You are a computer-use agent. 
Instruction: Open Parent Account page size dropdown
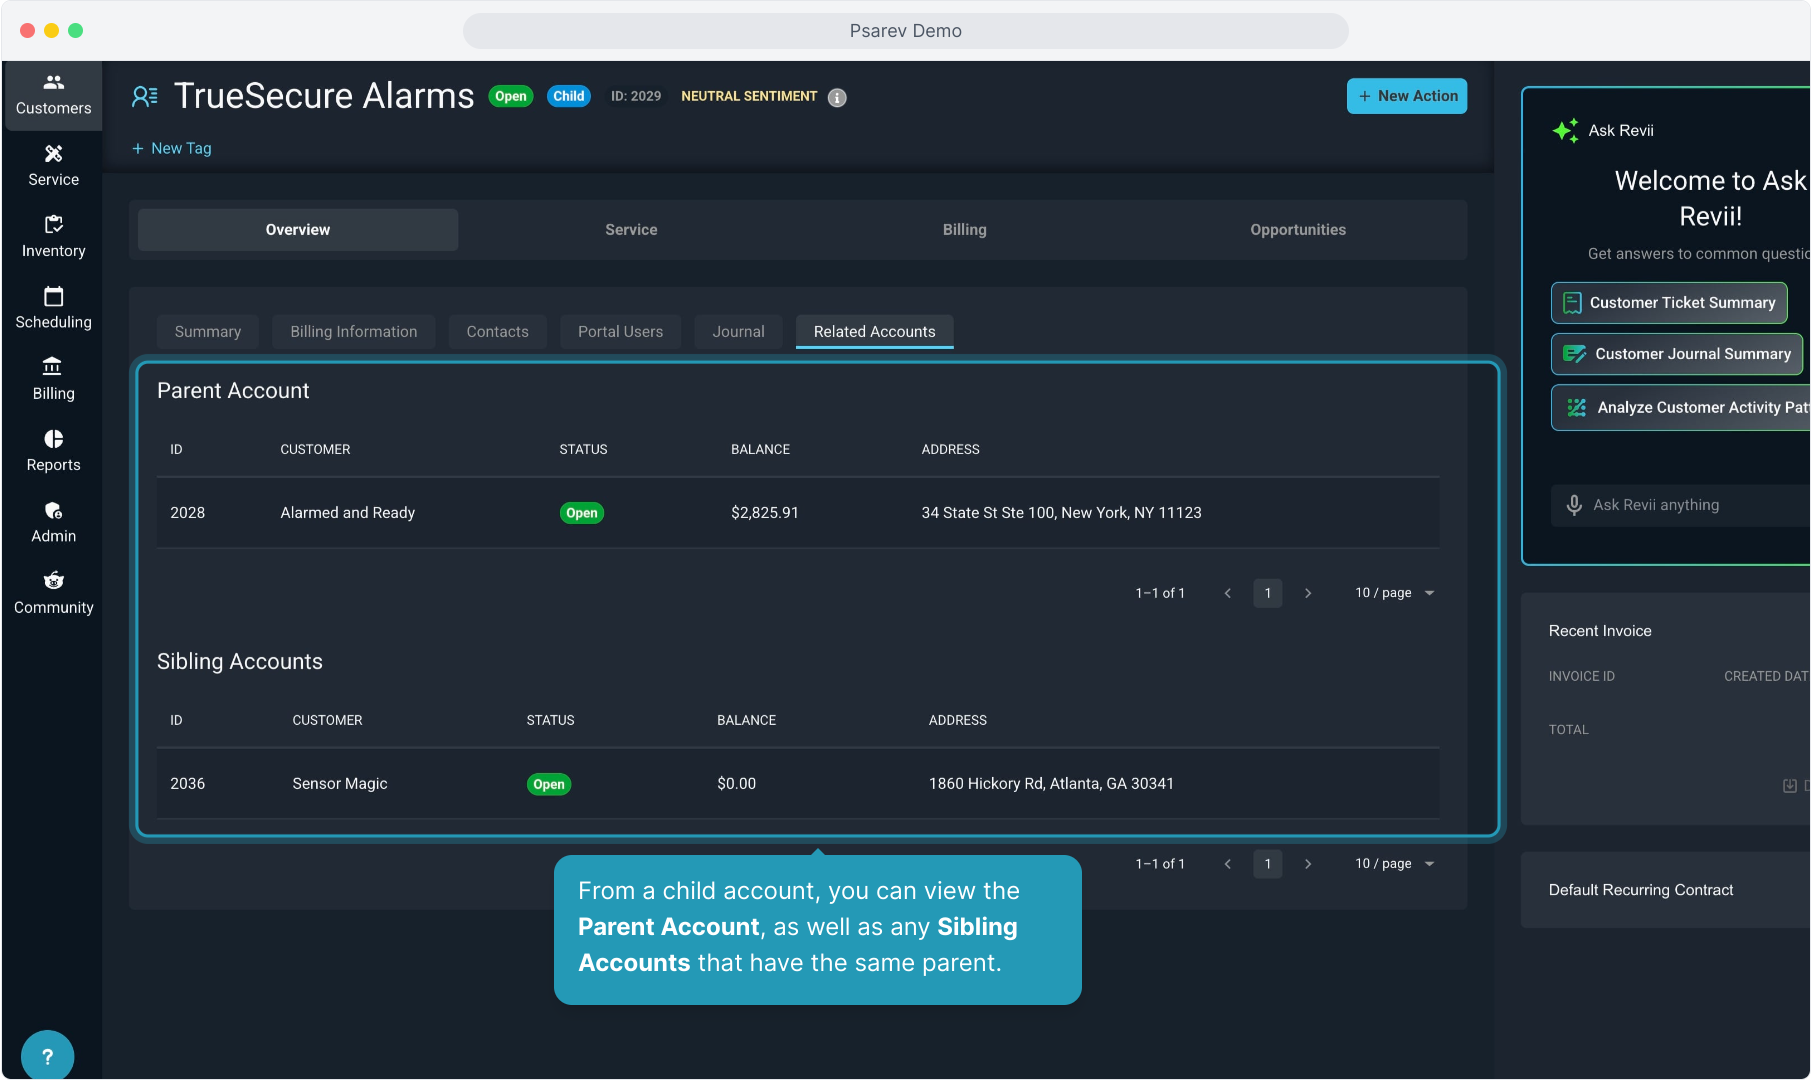tap(1394, 593)
